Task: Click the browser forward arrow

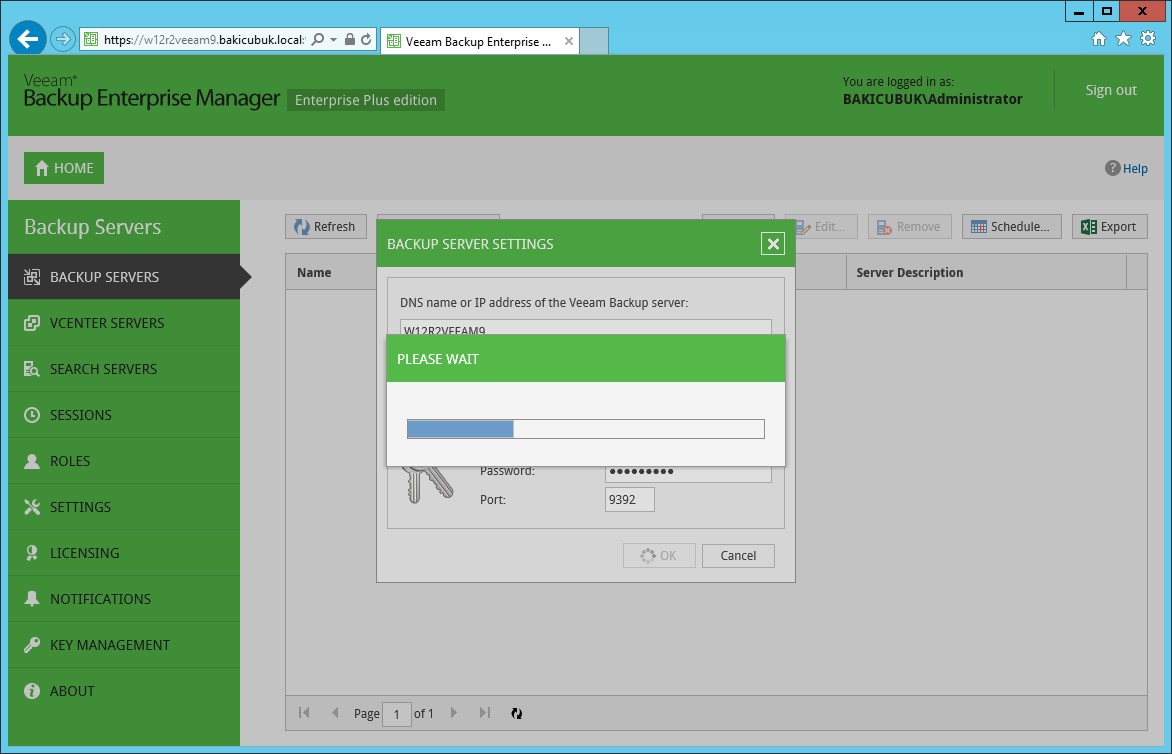Action: pos(63,39)
